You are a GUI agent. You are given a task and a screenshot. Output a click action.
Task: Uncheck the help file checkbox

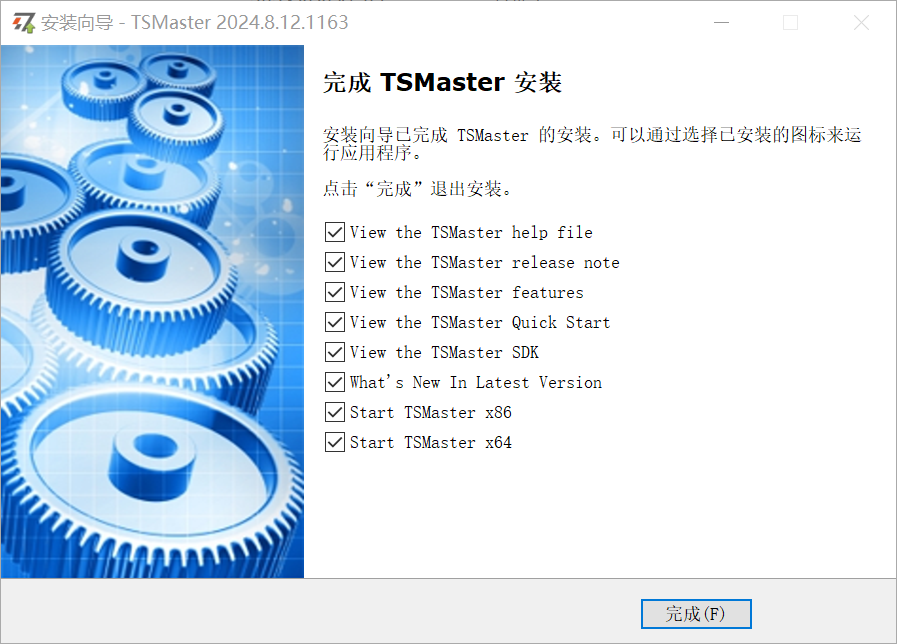point(335,232)
